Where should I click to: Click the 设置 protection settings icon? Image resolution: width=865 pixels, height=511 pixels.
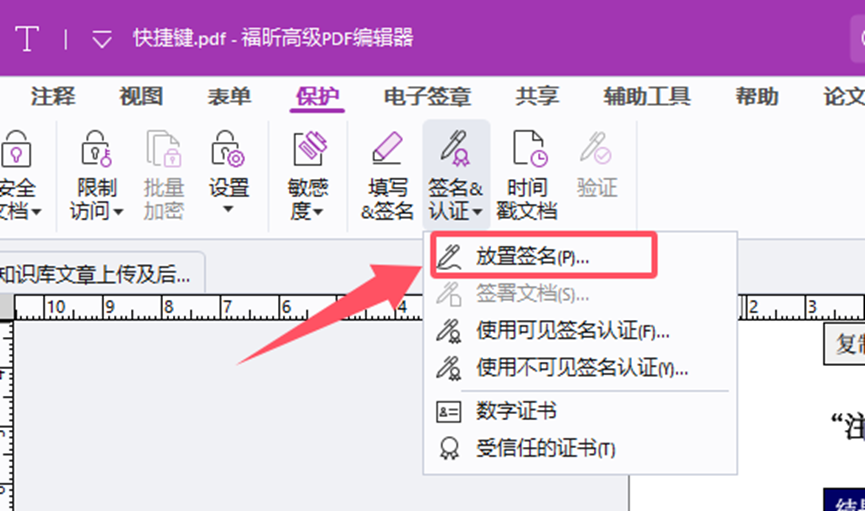228,150
